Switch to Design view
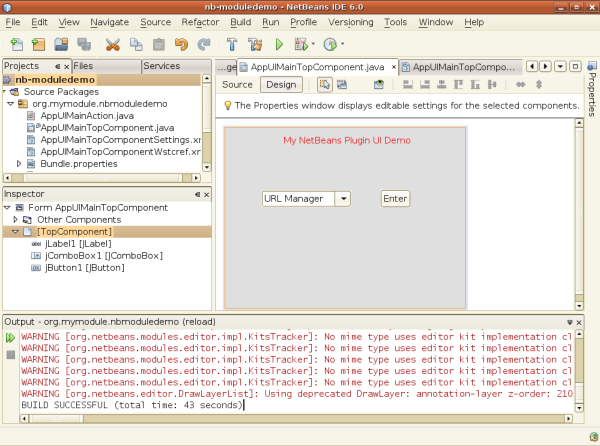Viewport: 600px width, 446px height. click(281, 85)
